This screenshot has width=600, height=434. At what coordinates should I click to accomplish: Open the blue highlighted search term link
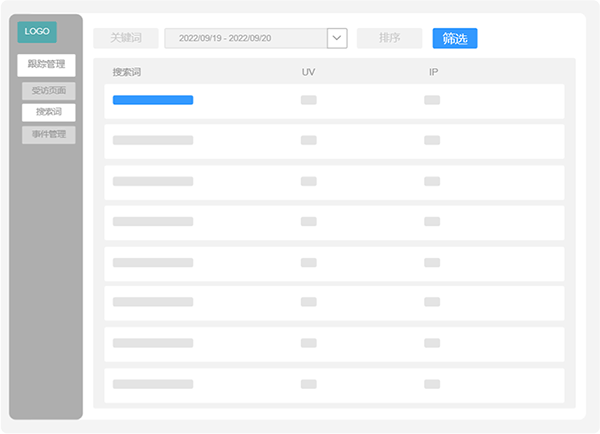click(x=153, y=100)
